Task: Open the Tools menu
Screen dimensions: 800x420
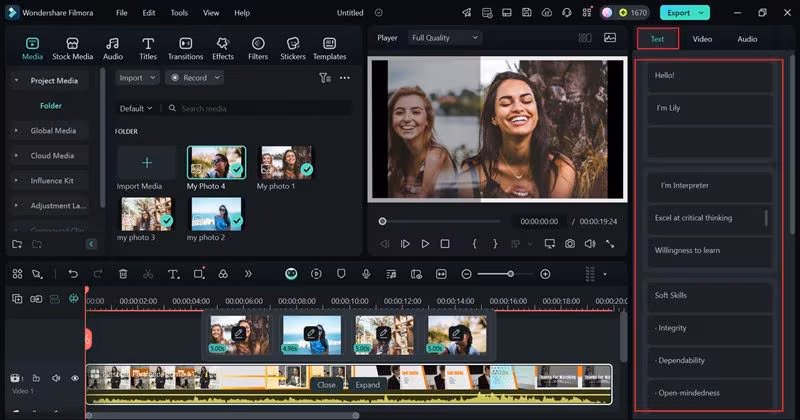Action: [x=179, y=13]
